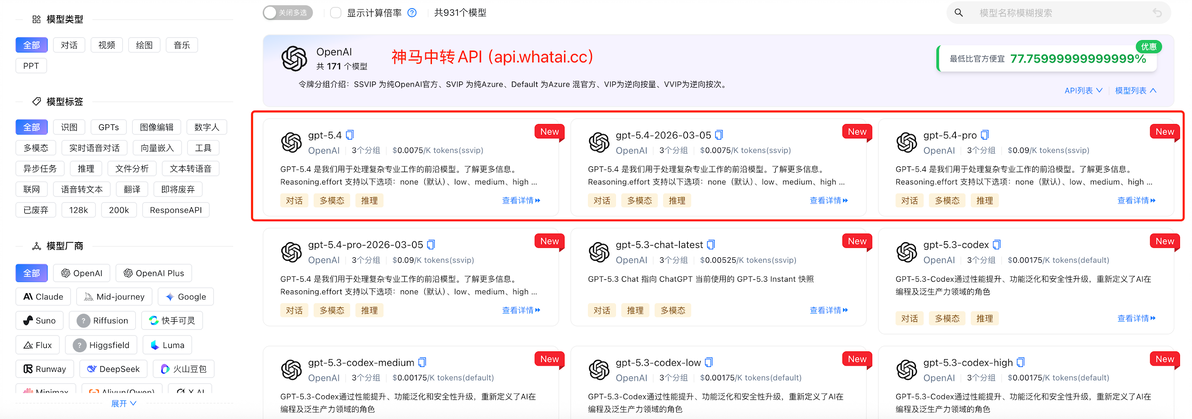Select the 多模态 tag in left sidebar

click(x=36, y=148)
